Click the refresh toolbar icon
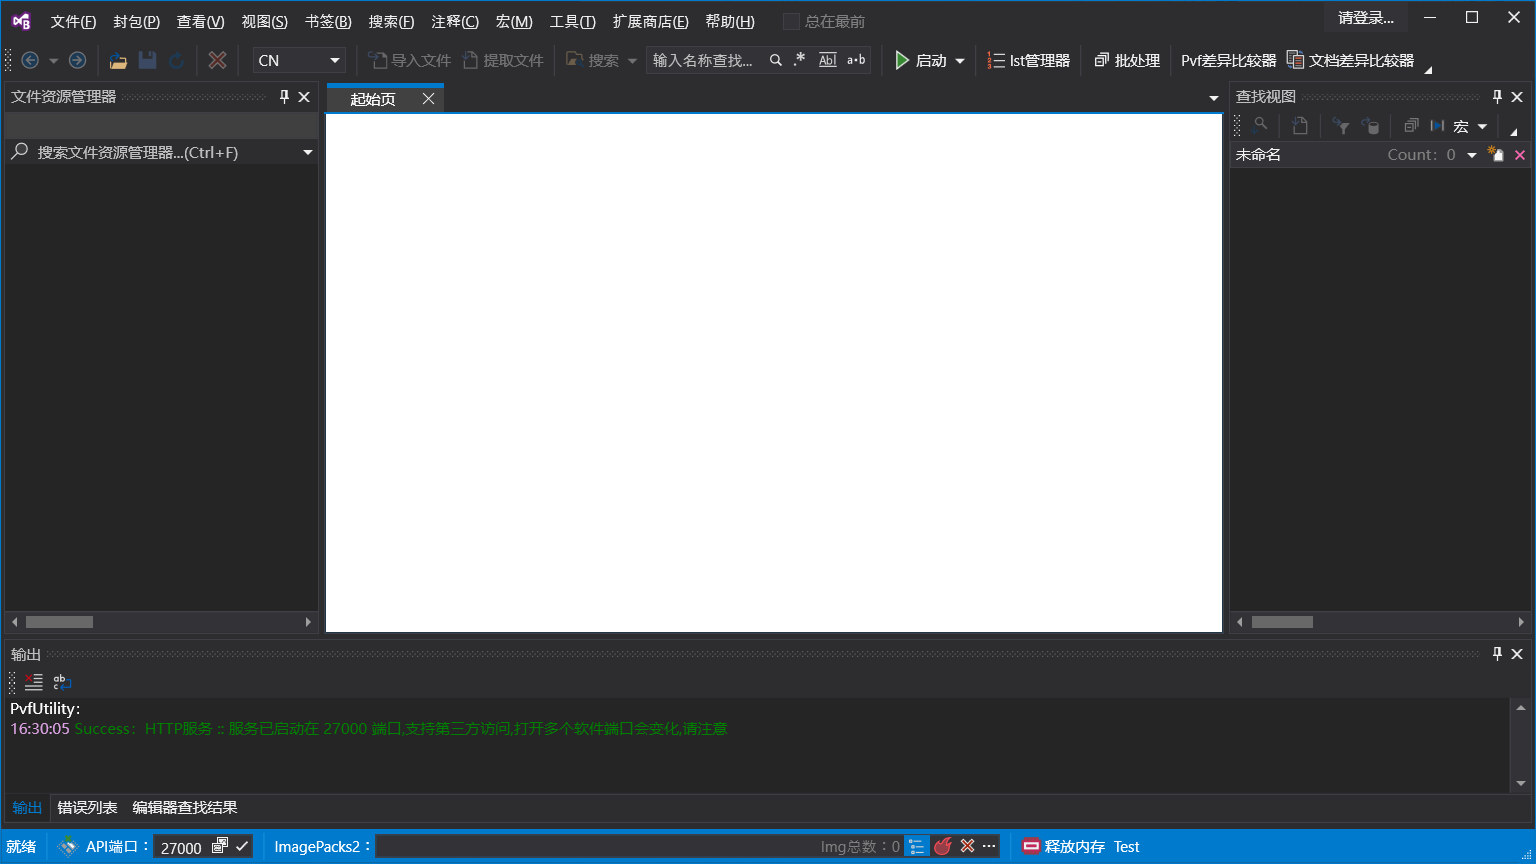Viewport: 1536px width, 864px height. (177, 60)
